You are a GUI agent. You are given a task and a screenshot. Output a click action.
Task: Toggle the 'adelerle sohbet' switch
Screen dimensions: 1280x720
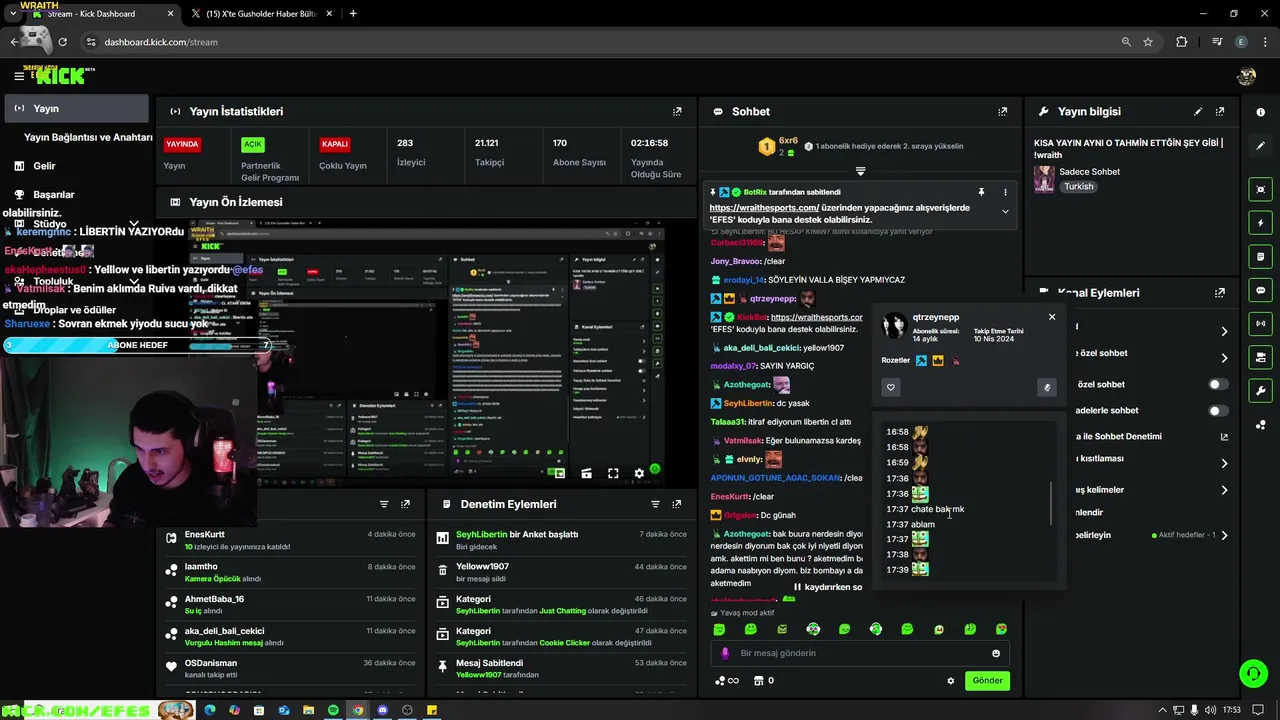(x=1217, y=410)
